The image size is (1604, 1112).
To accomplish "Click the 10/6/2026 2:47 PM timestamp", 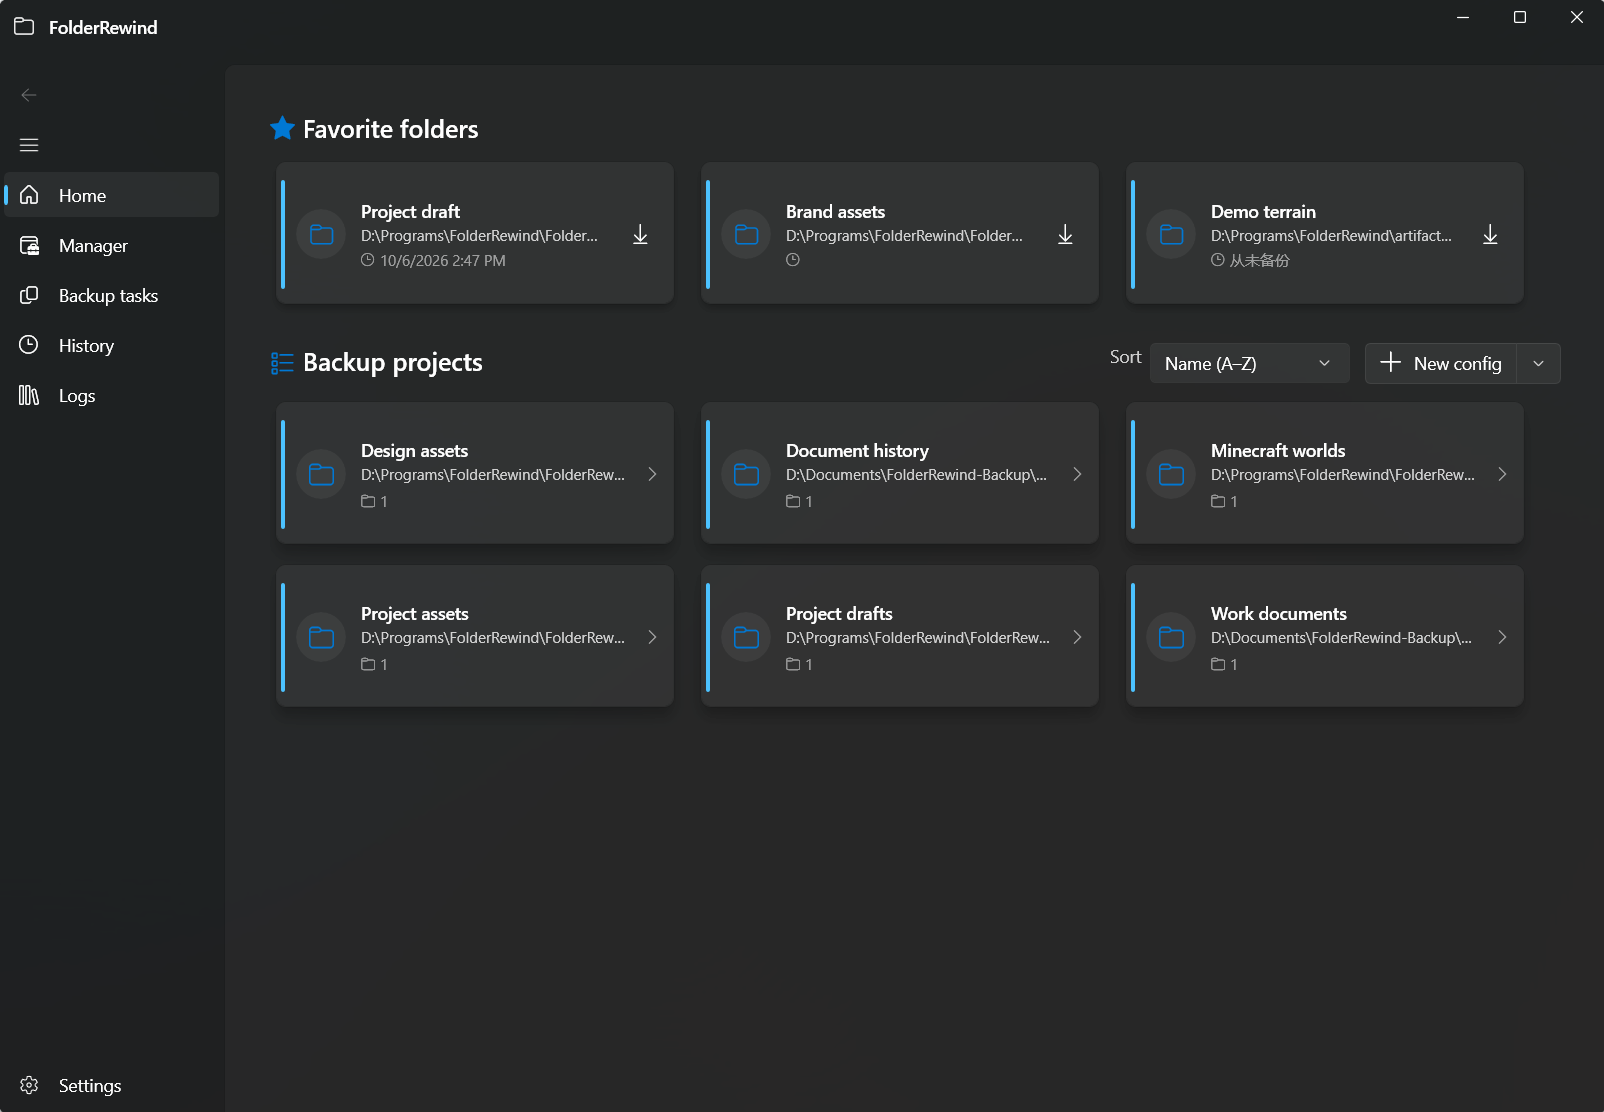I will (x=443, y=260).
